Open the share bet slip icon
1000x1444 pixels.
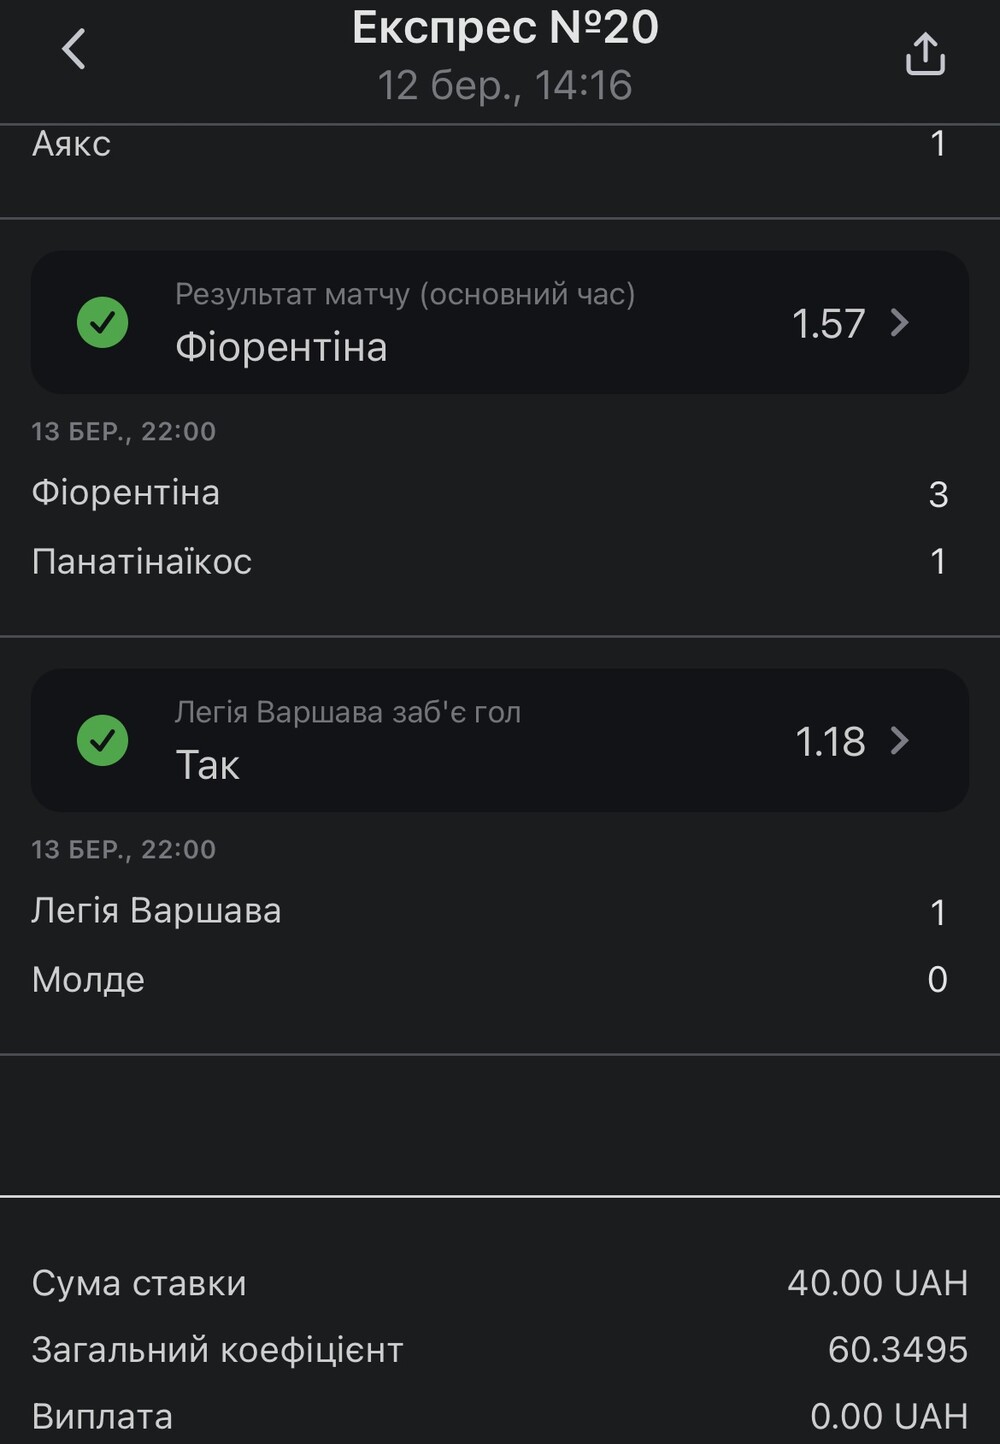pos(925,54)
